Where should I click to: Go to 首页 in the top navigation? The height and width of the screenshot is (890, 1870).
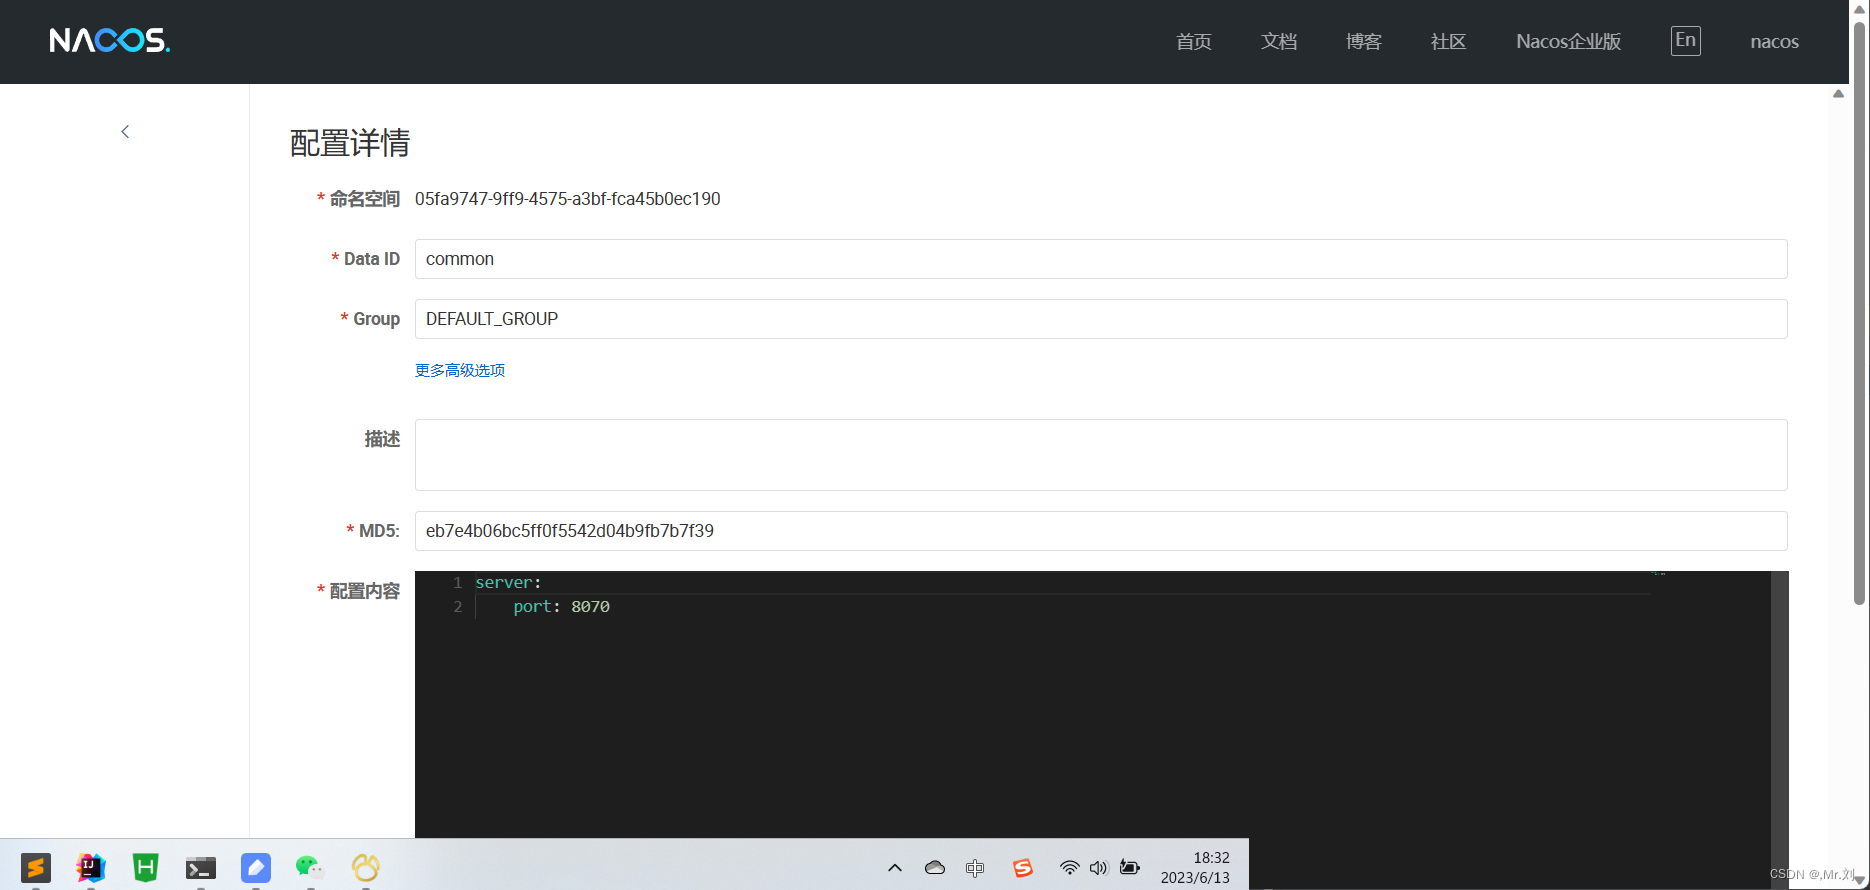coord(1194,41)
